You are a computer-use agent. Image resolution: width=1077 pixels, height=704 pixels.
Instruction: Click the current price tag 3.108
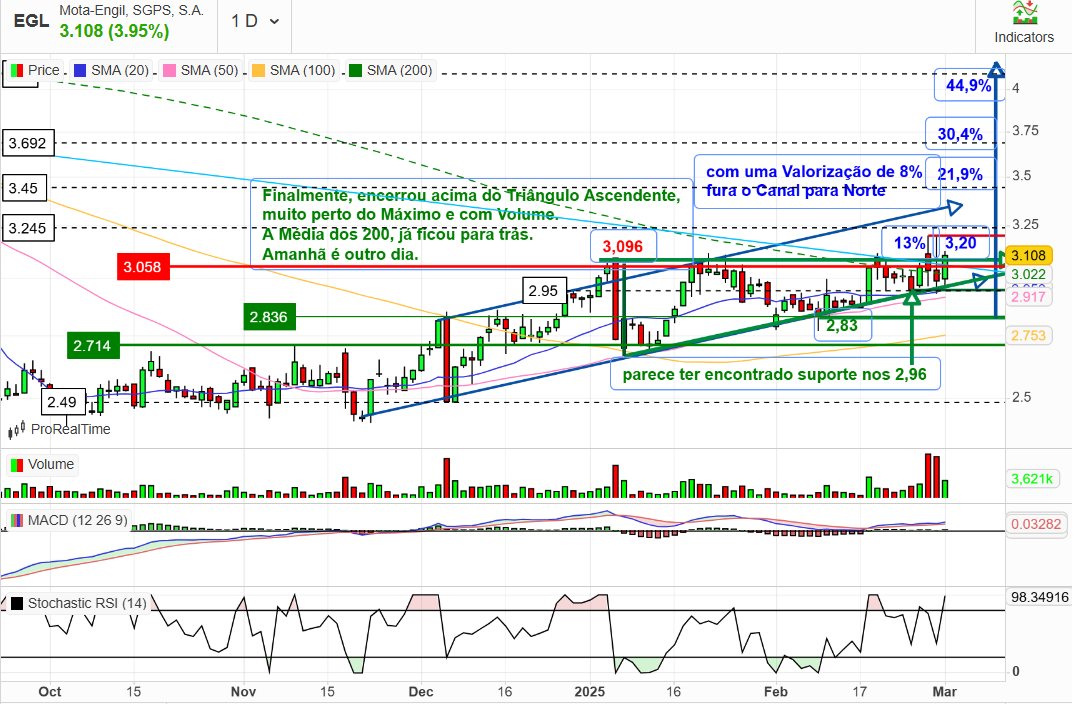click(1028, 256)
